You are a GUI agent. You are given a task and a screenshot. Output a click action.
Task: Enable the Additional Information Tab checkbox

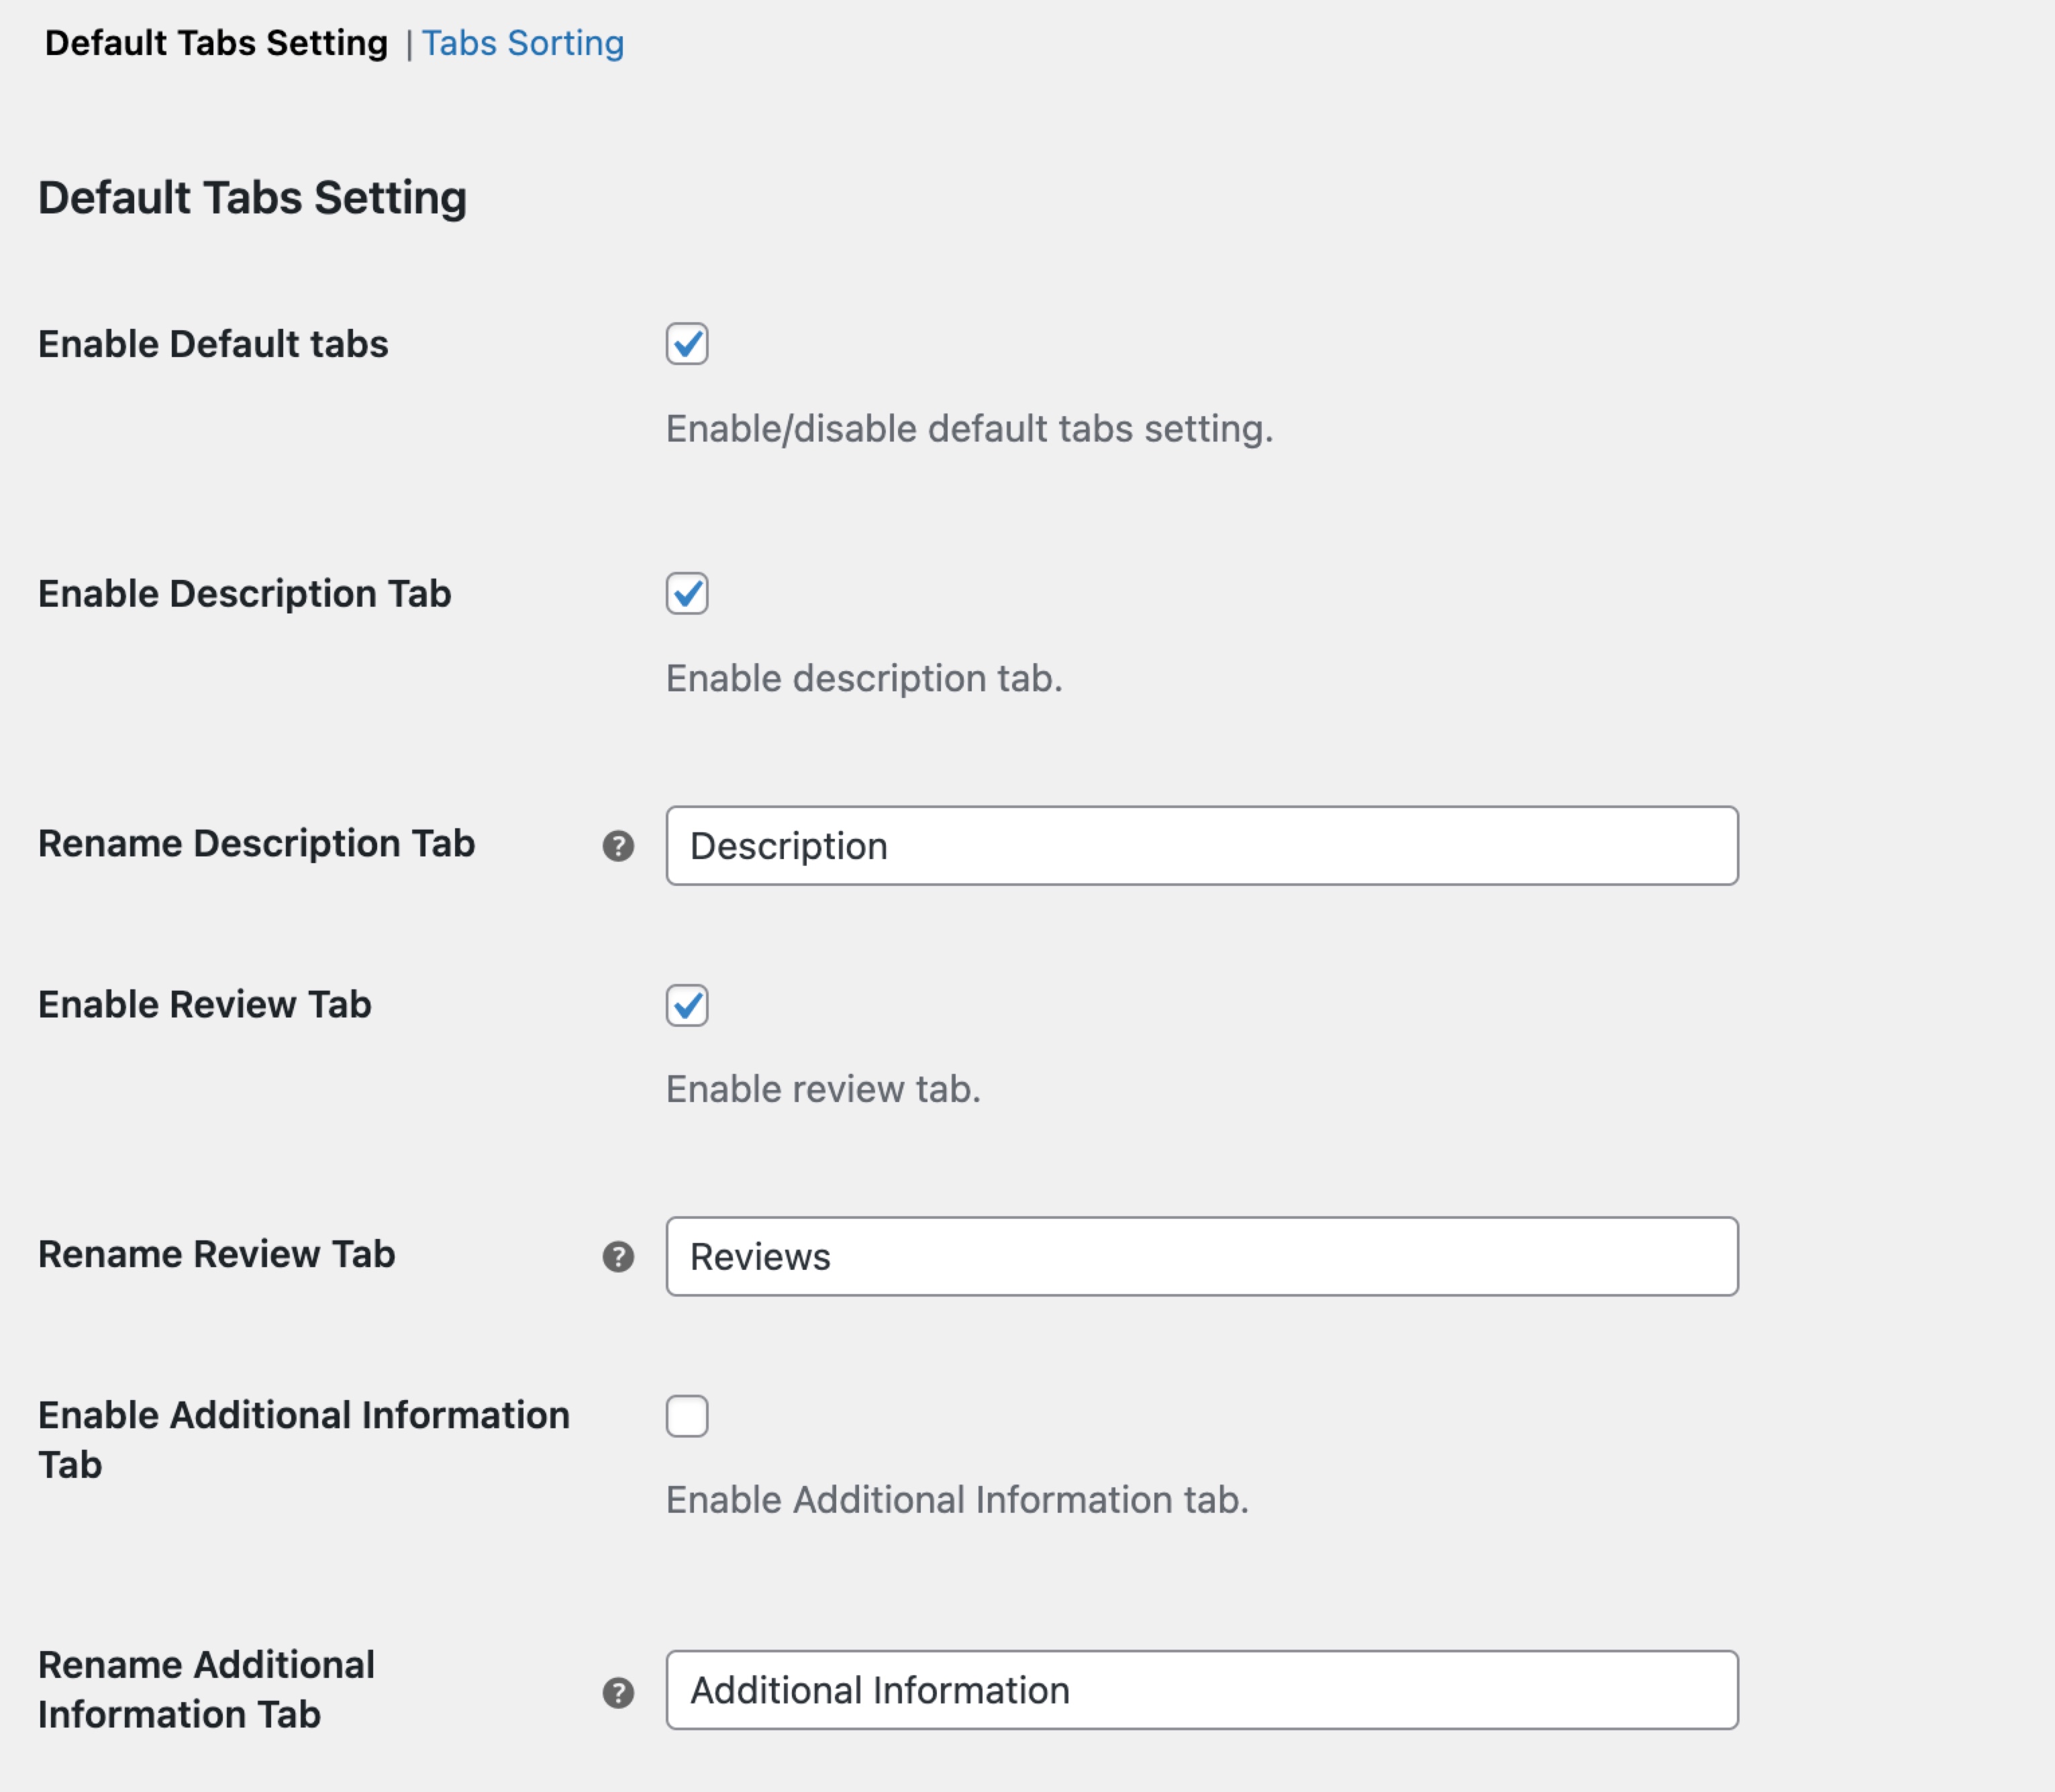pyautogui.click(x=687, y=1416)
